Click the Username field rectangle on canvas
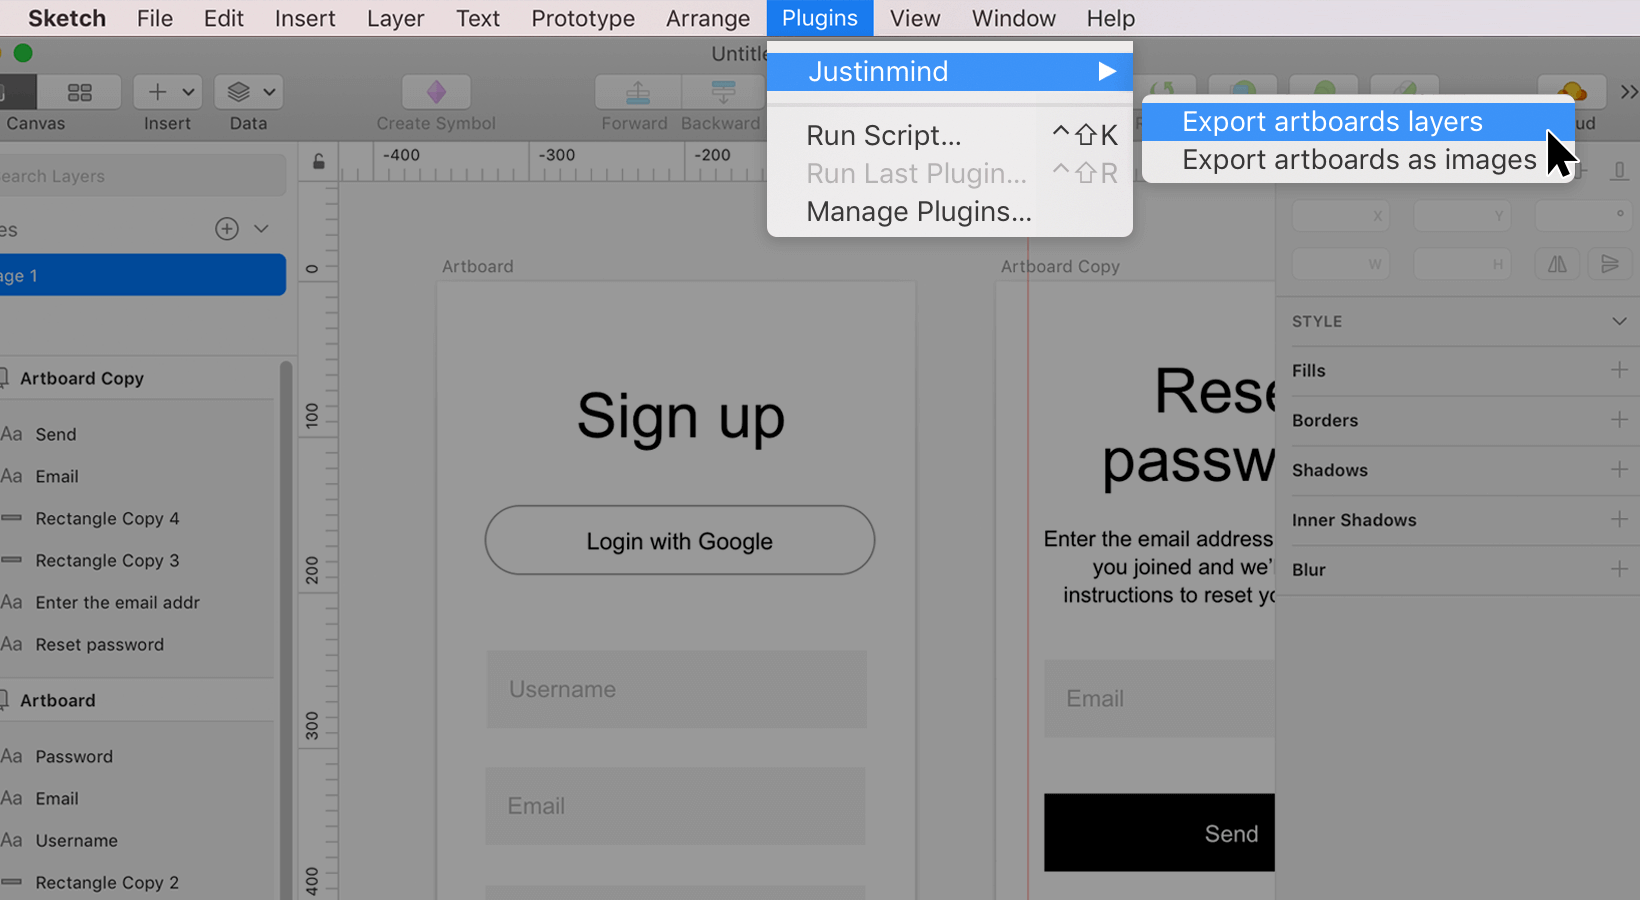 tap(676, 689)
